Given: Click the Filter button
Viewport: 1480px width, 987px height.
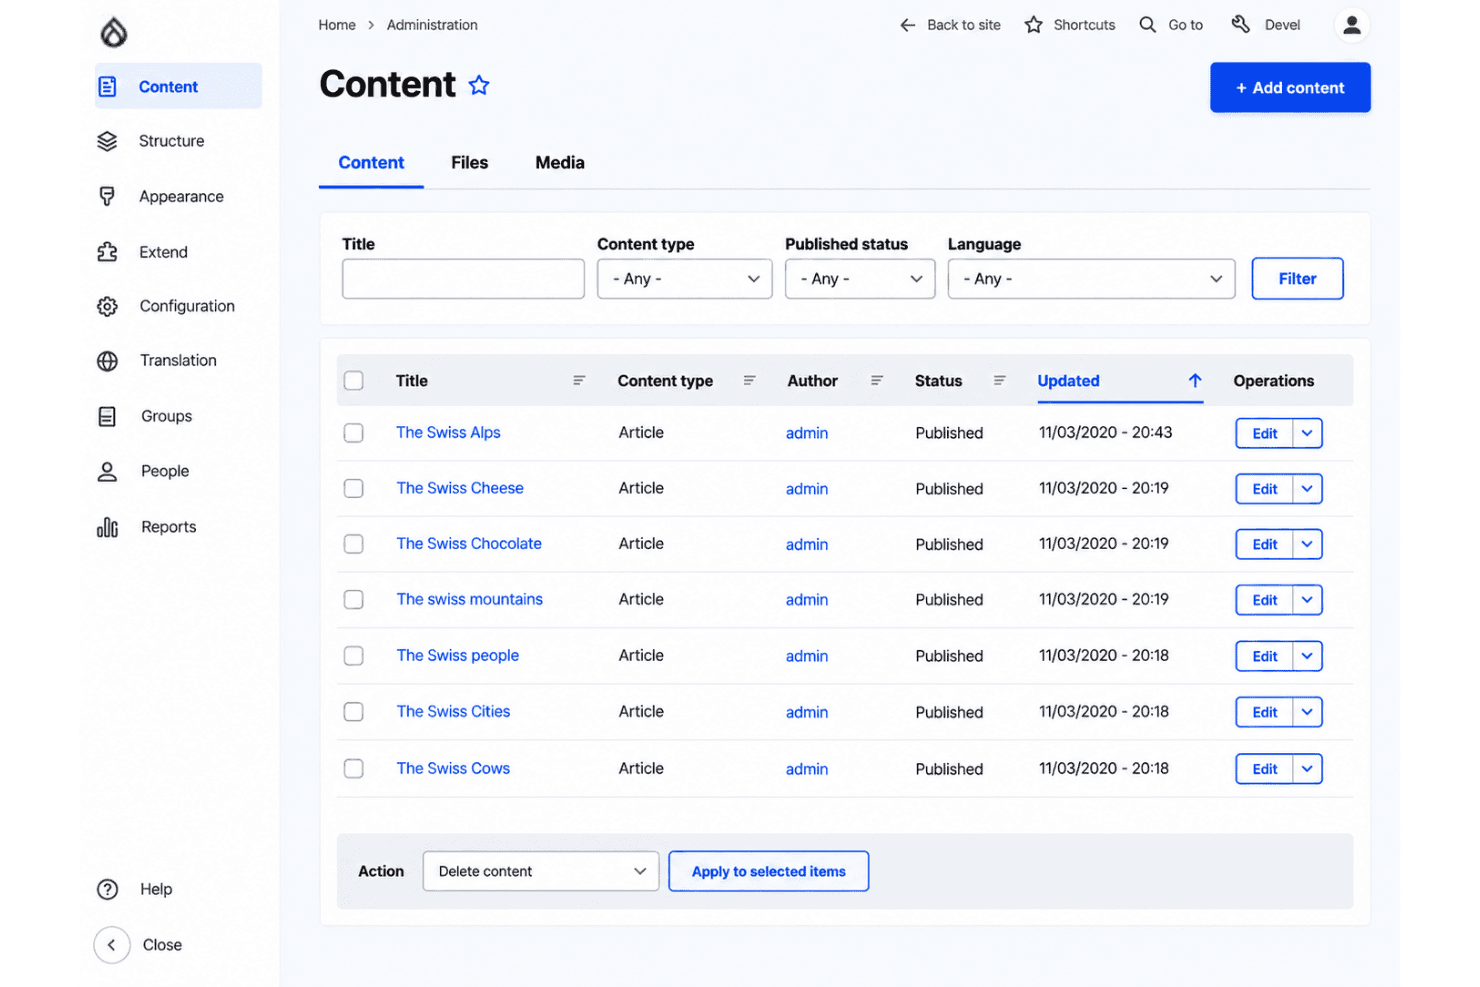Looking at the screenshot, I should 1297,279.
